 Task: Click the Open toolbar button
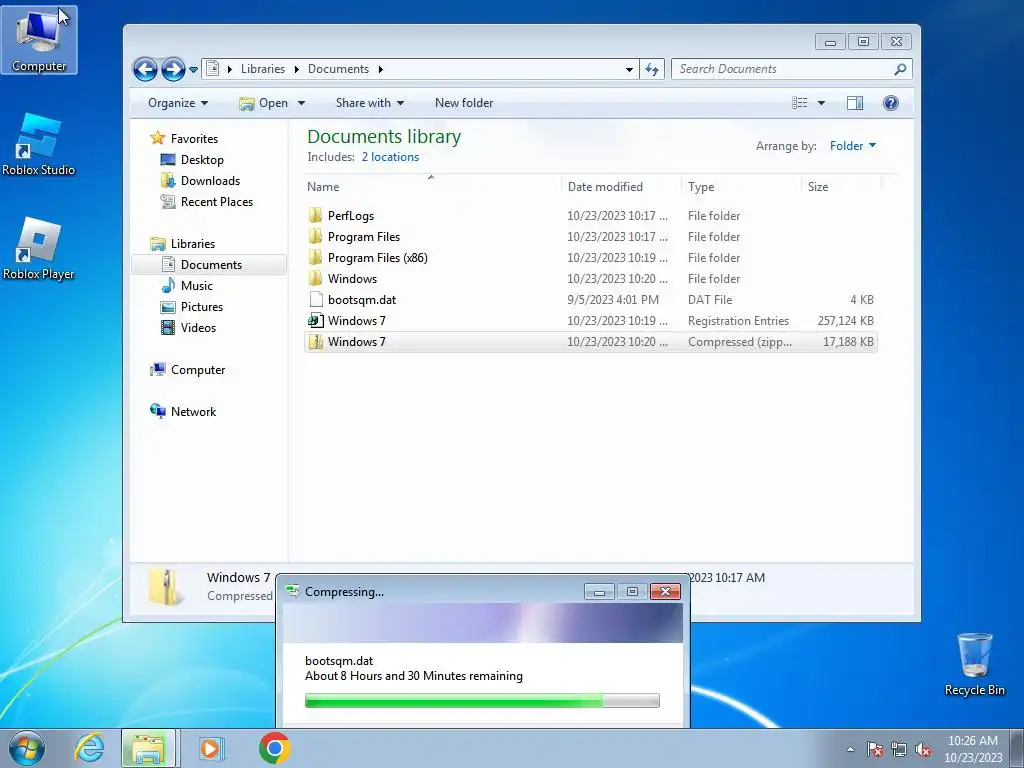[264, 103]
